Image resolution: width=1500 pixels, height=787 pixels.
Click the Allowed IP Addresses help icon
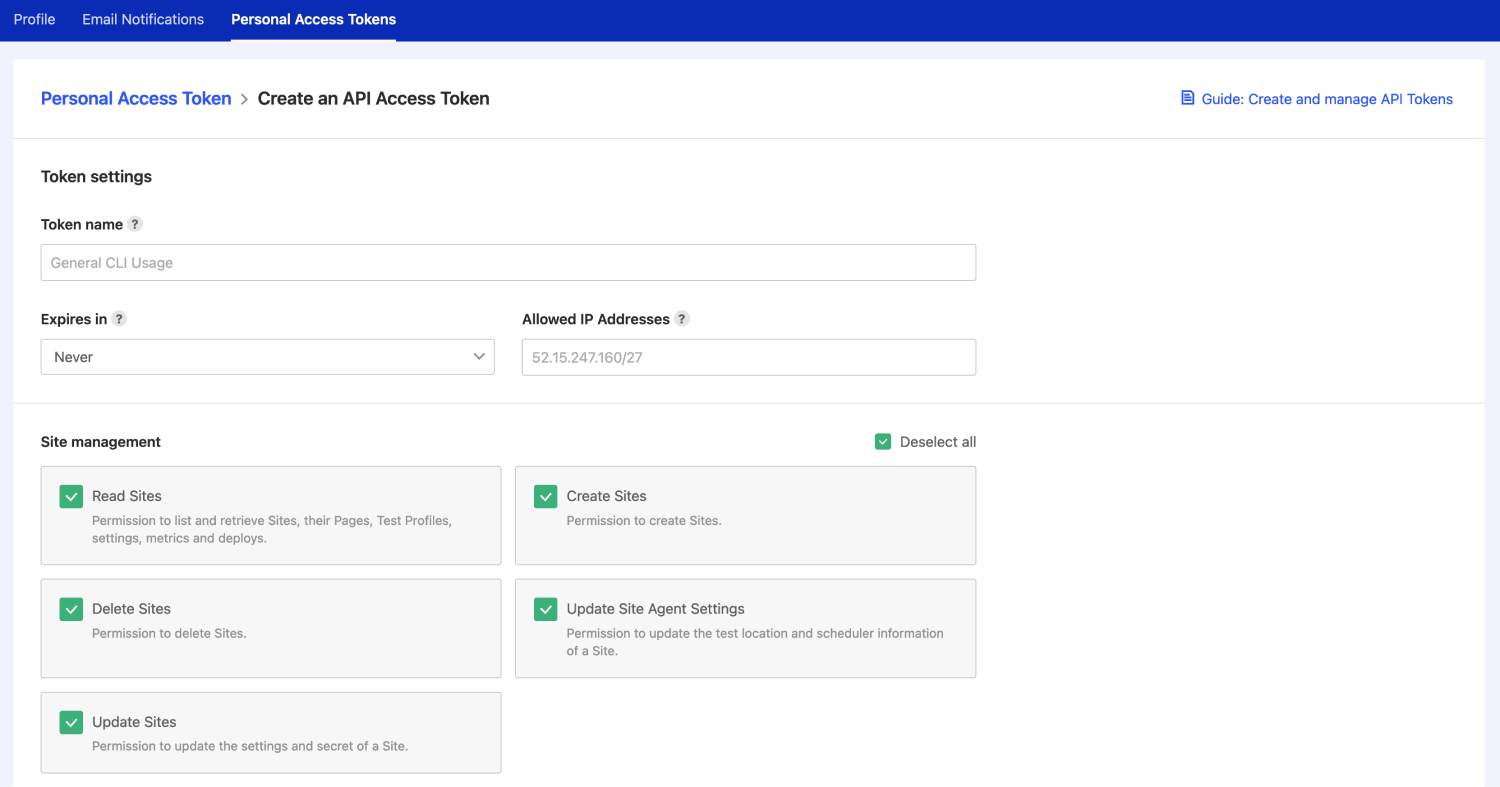tap(682, 319)
